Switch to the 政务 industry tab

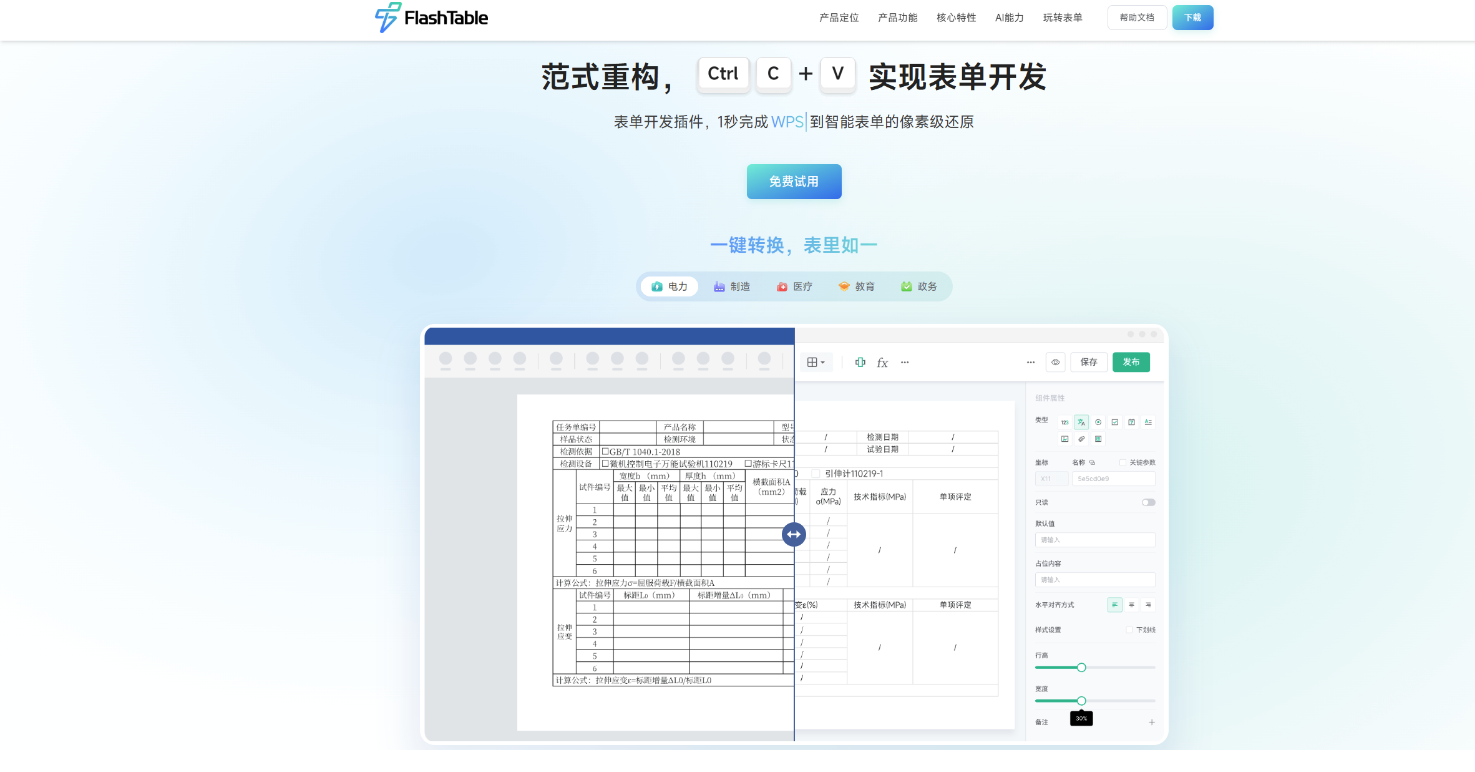pos(919,287)
